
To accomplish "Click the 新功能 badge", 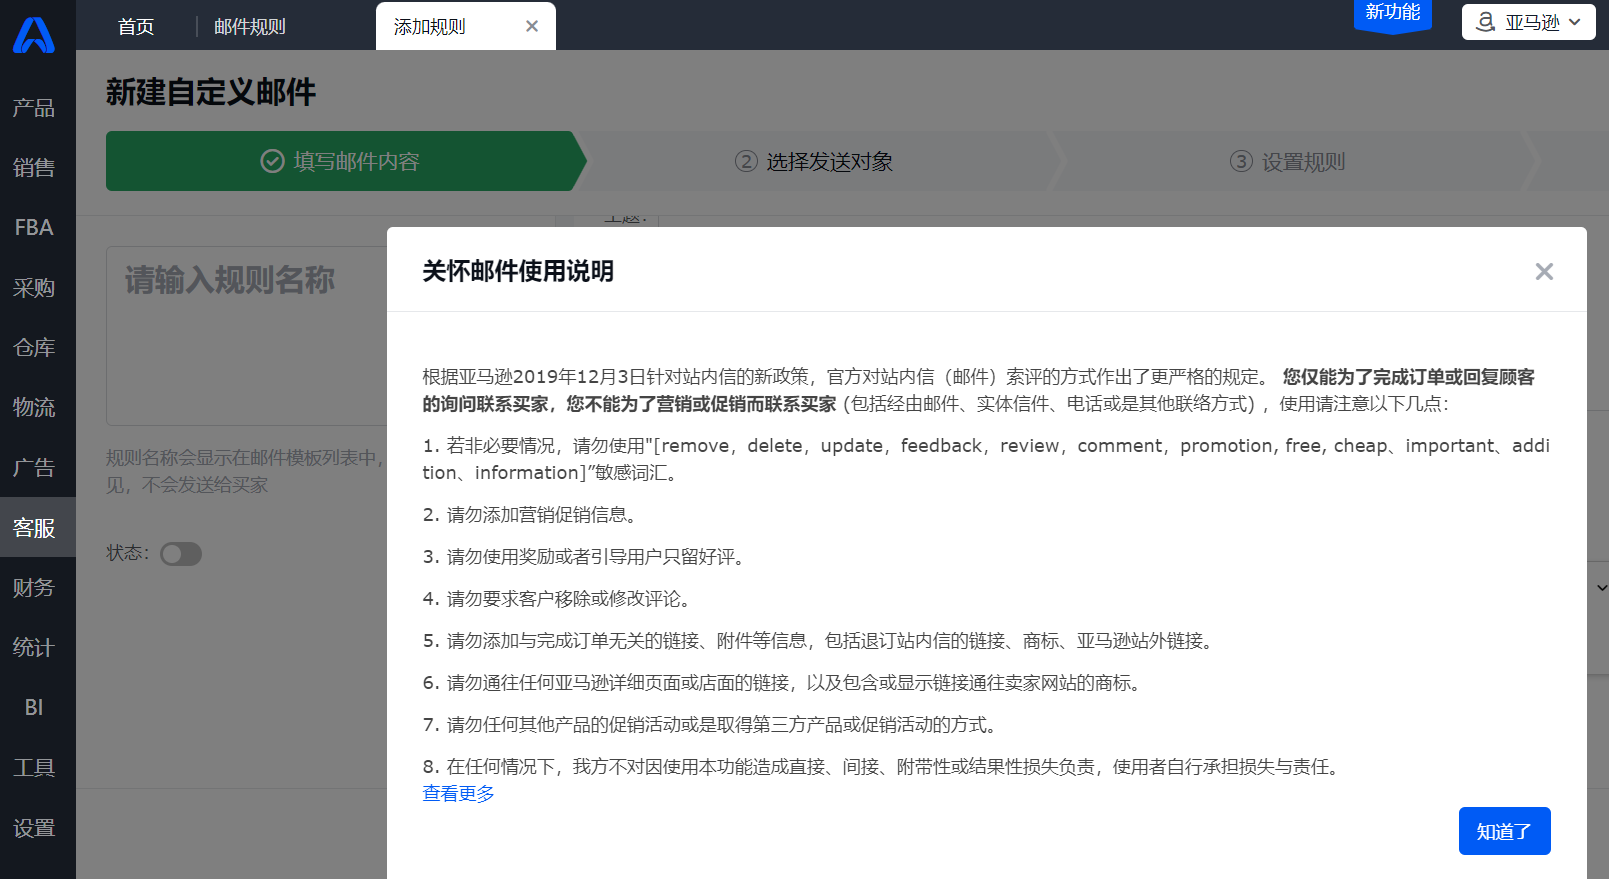I will point(1393,14).
